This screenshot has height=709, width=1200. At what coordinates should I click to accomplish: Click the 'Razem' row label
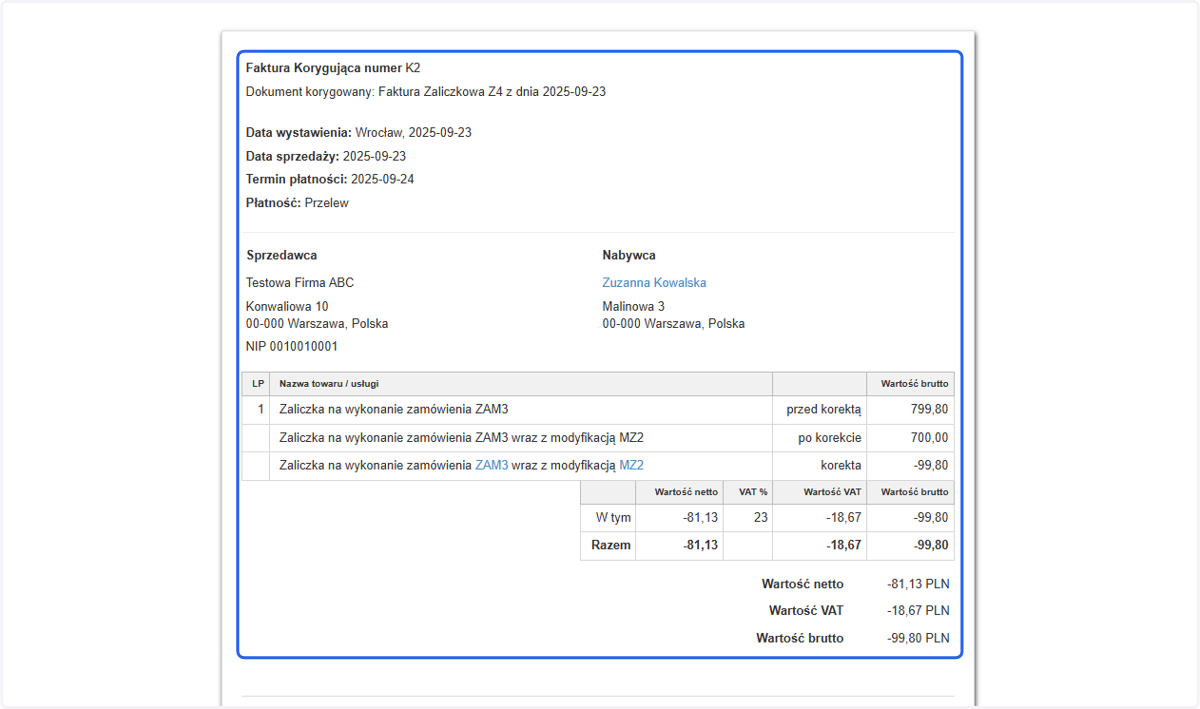(x=611, y=546)
